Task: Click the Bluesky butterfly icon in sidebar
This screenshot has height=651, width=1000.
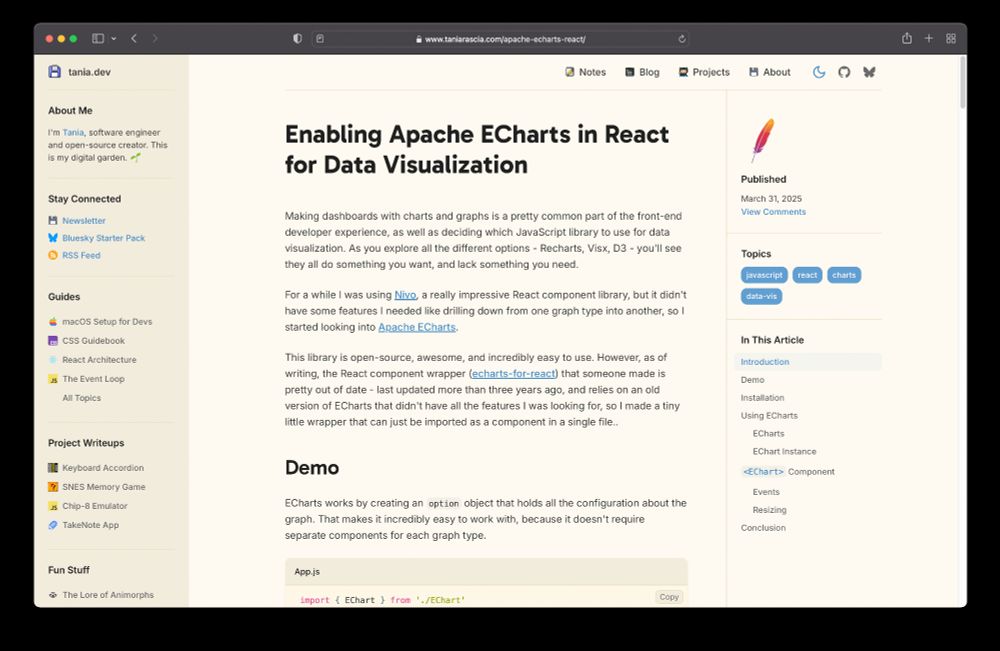Action: (53, 238)
